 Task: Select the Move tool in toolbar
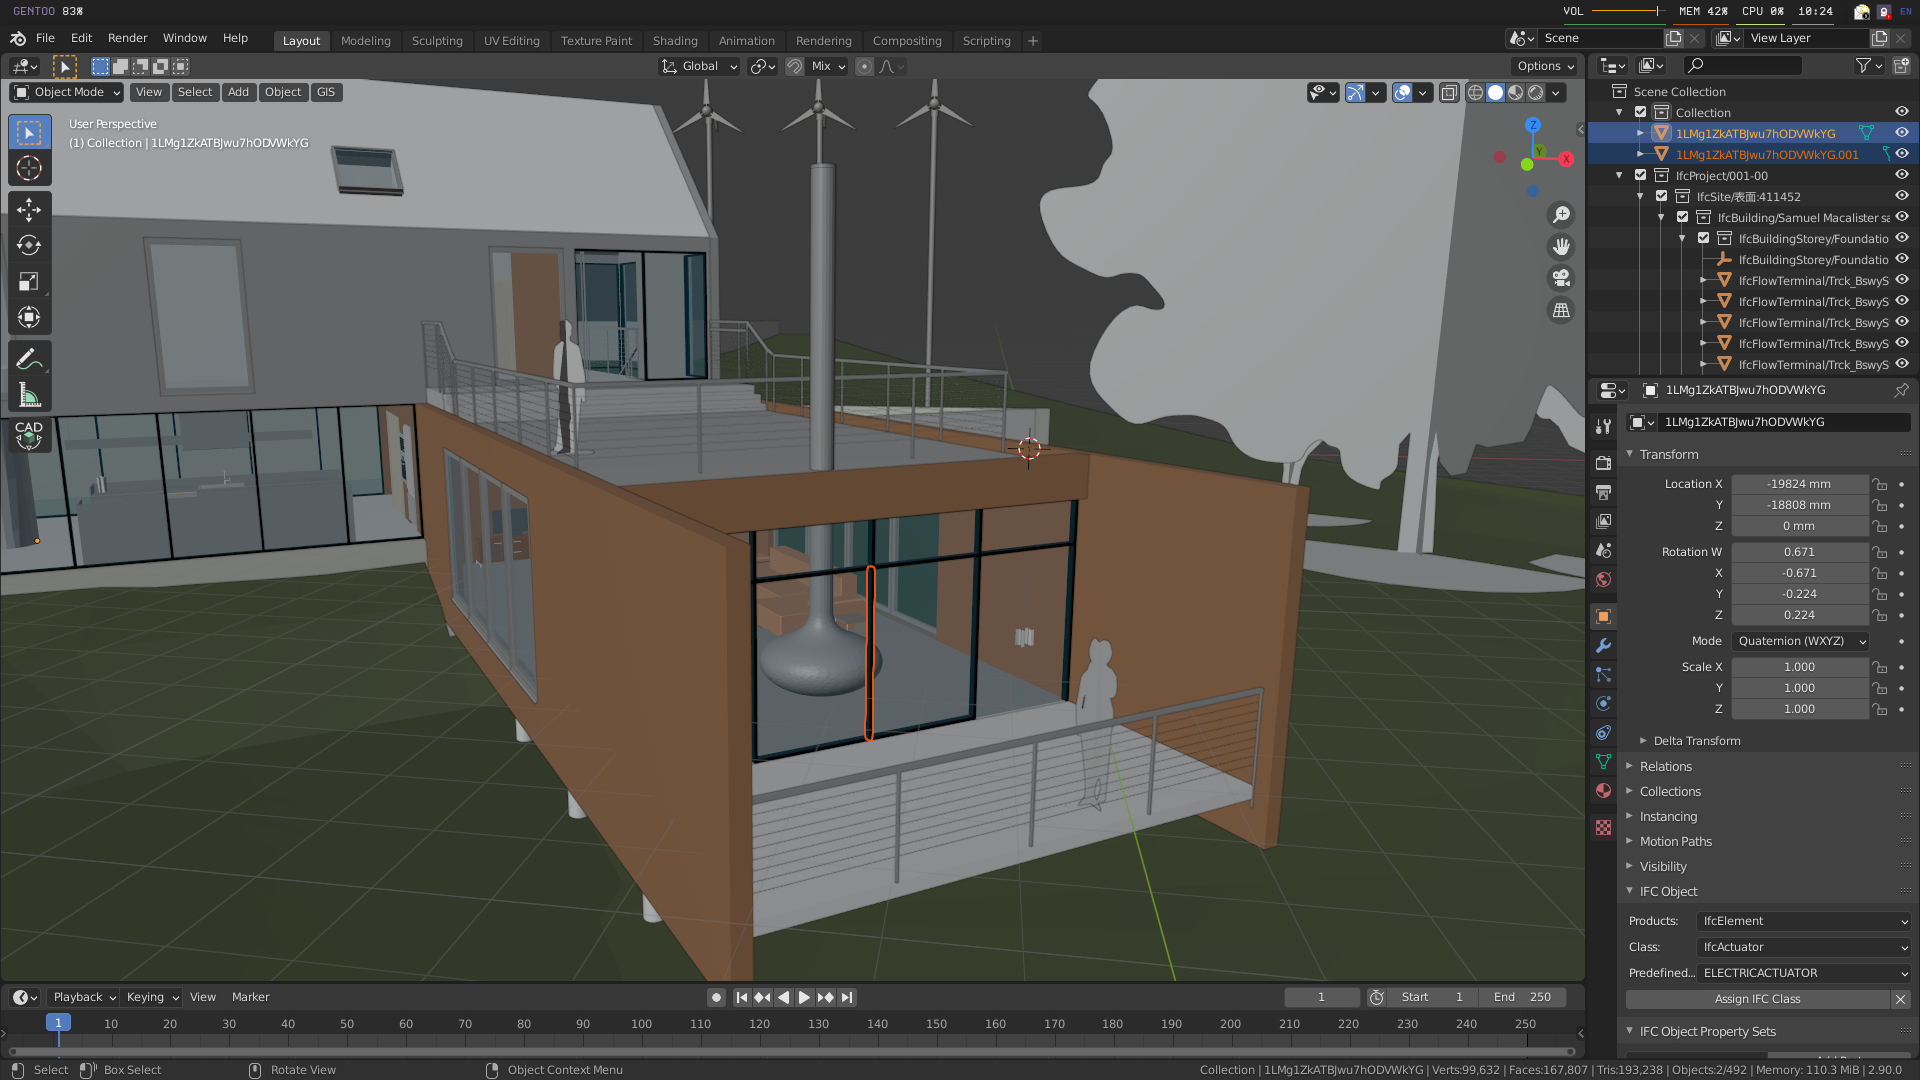pos(29,210)
